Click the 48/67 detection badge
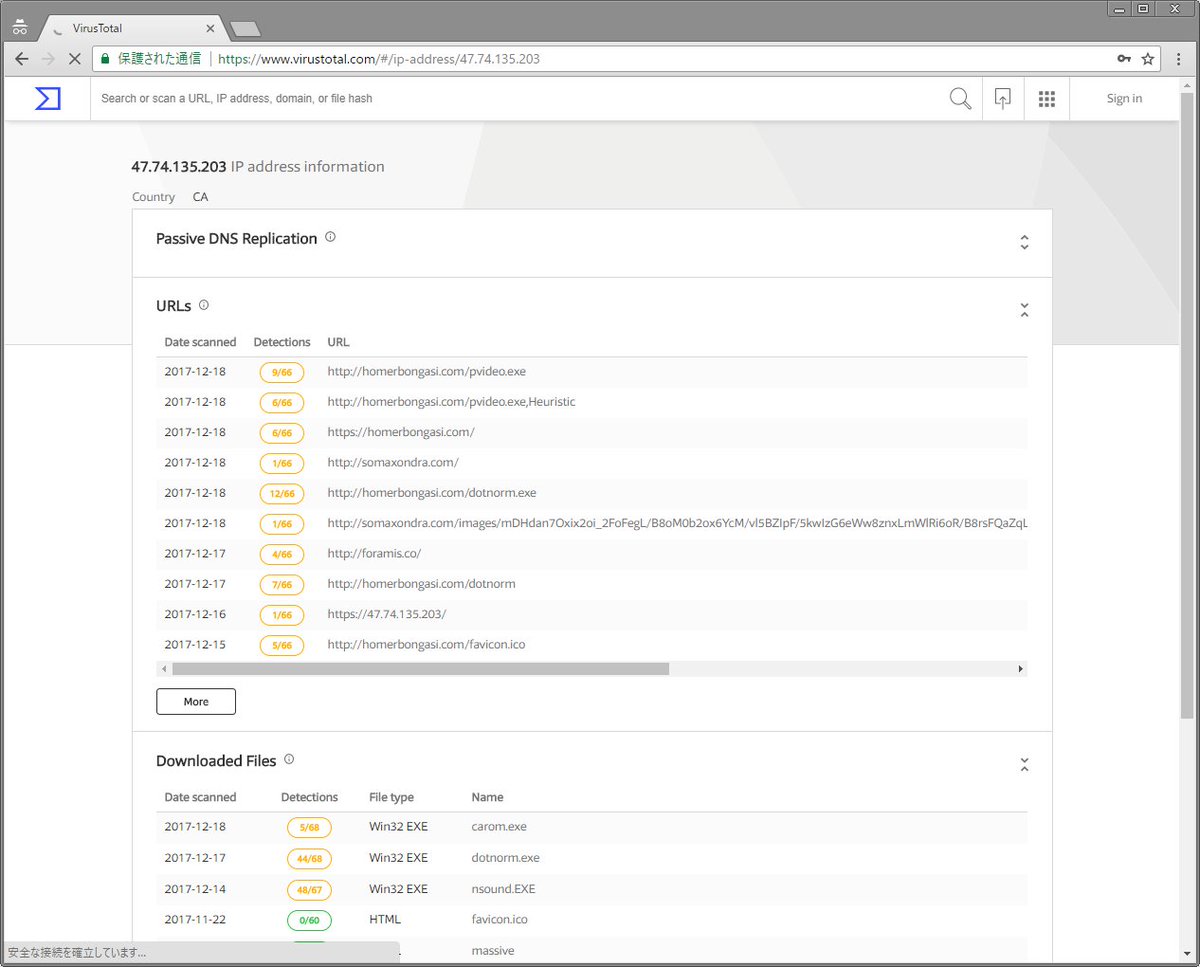Viewport: 1200px width, 967px height. tap(309, 889)
